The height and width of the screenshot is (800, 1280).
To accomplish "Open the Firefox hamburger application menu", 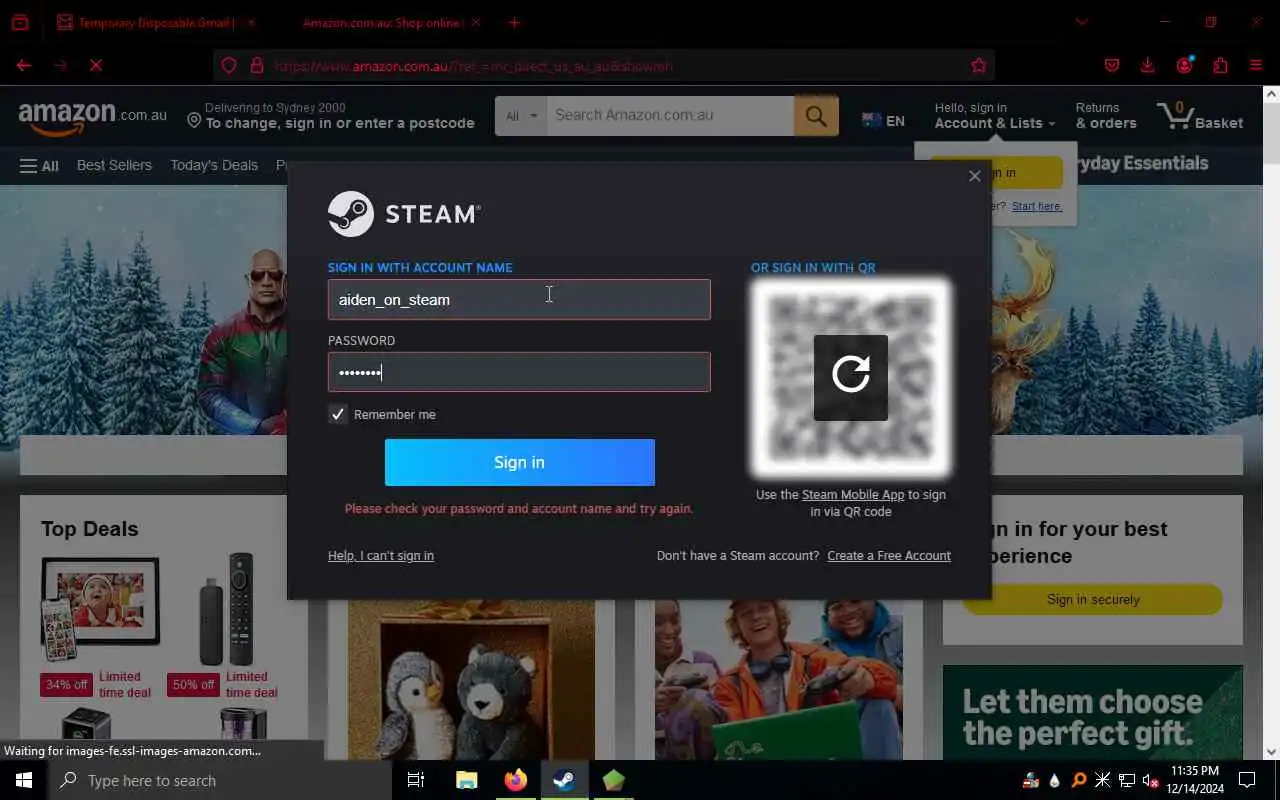I will coord(1256,65).
